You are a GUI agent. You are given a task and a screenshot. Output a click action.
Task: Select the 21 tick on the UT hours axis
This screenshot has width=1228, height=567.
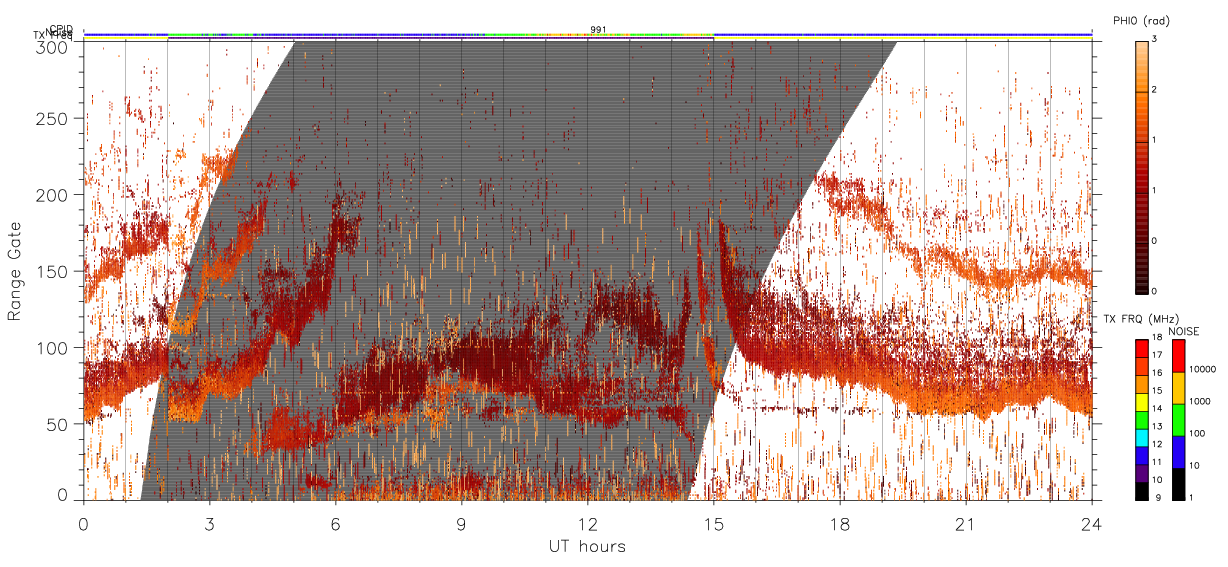(966, 524)
